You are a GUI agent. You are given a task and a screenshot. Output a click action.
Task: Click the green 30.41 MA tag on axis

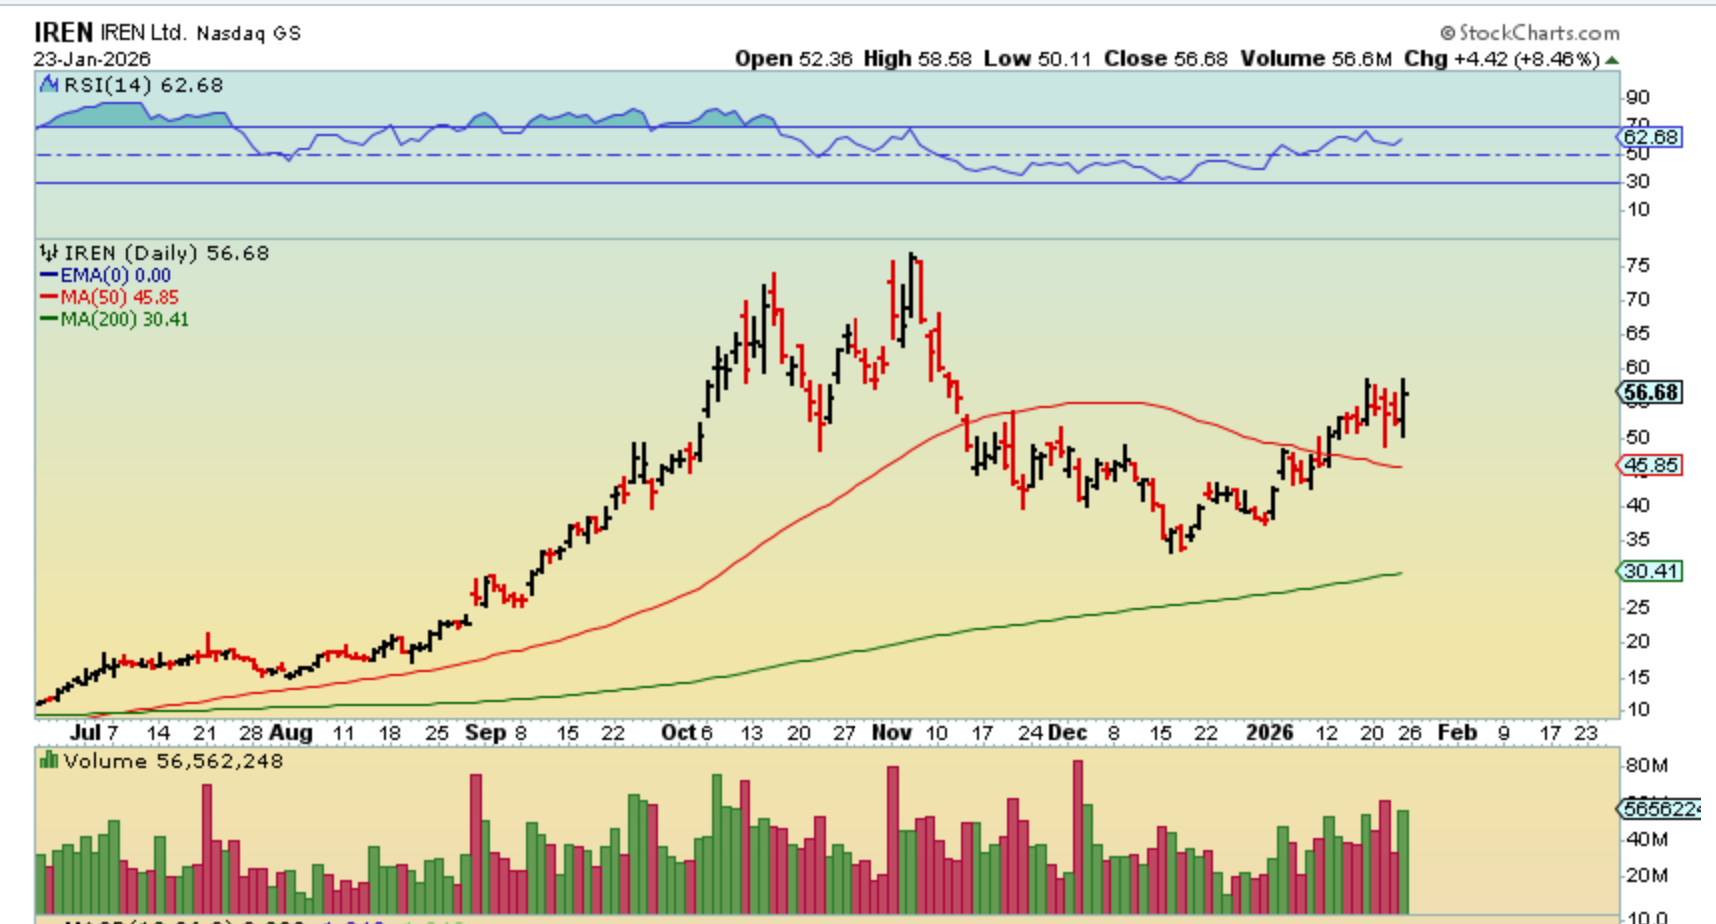1650,571
